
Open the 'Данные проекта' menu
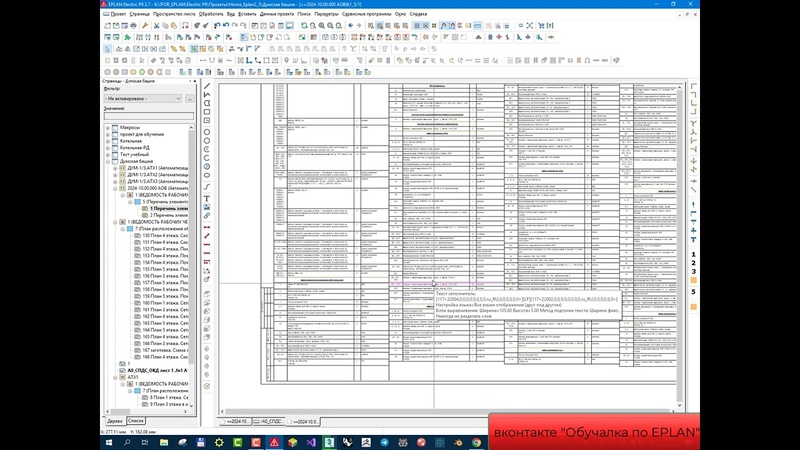pyautogui.click(x=277, y=14)
